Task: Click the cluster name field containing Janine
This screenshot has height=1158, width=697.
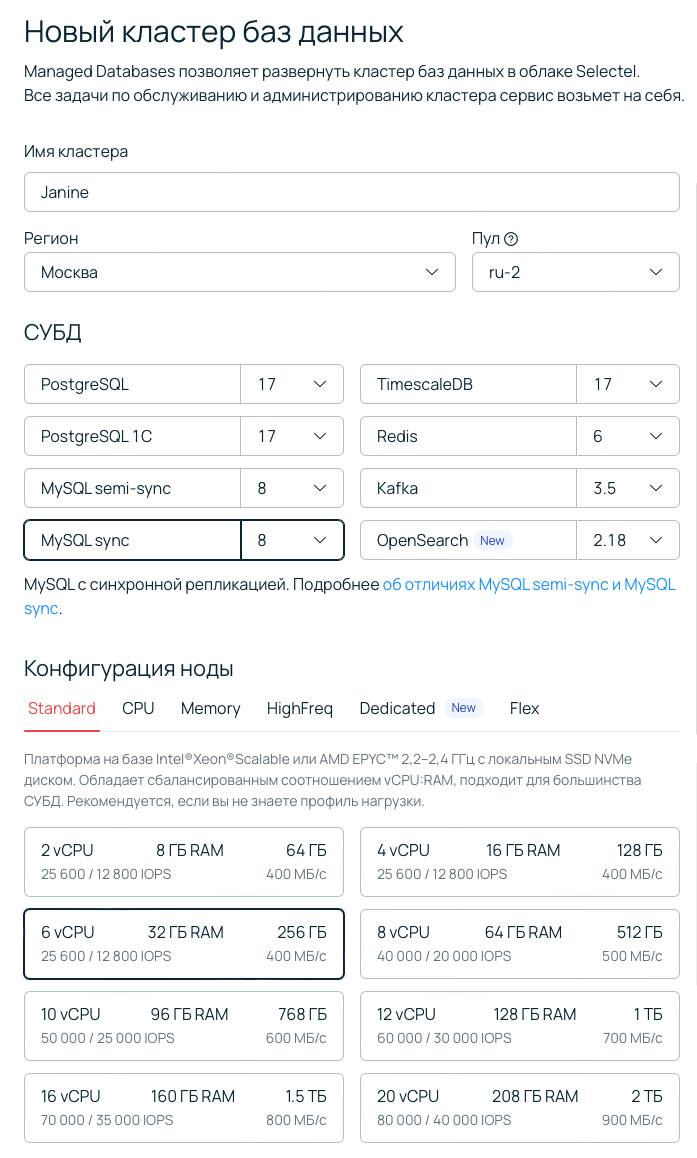Action: 350,192
